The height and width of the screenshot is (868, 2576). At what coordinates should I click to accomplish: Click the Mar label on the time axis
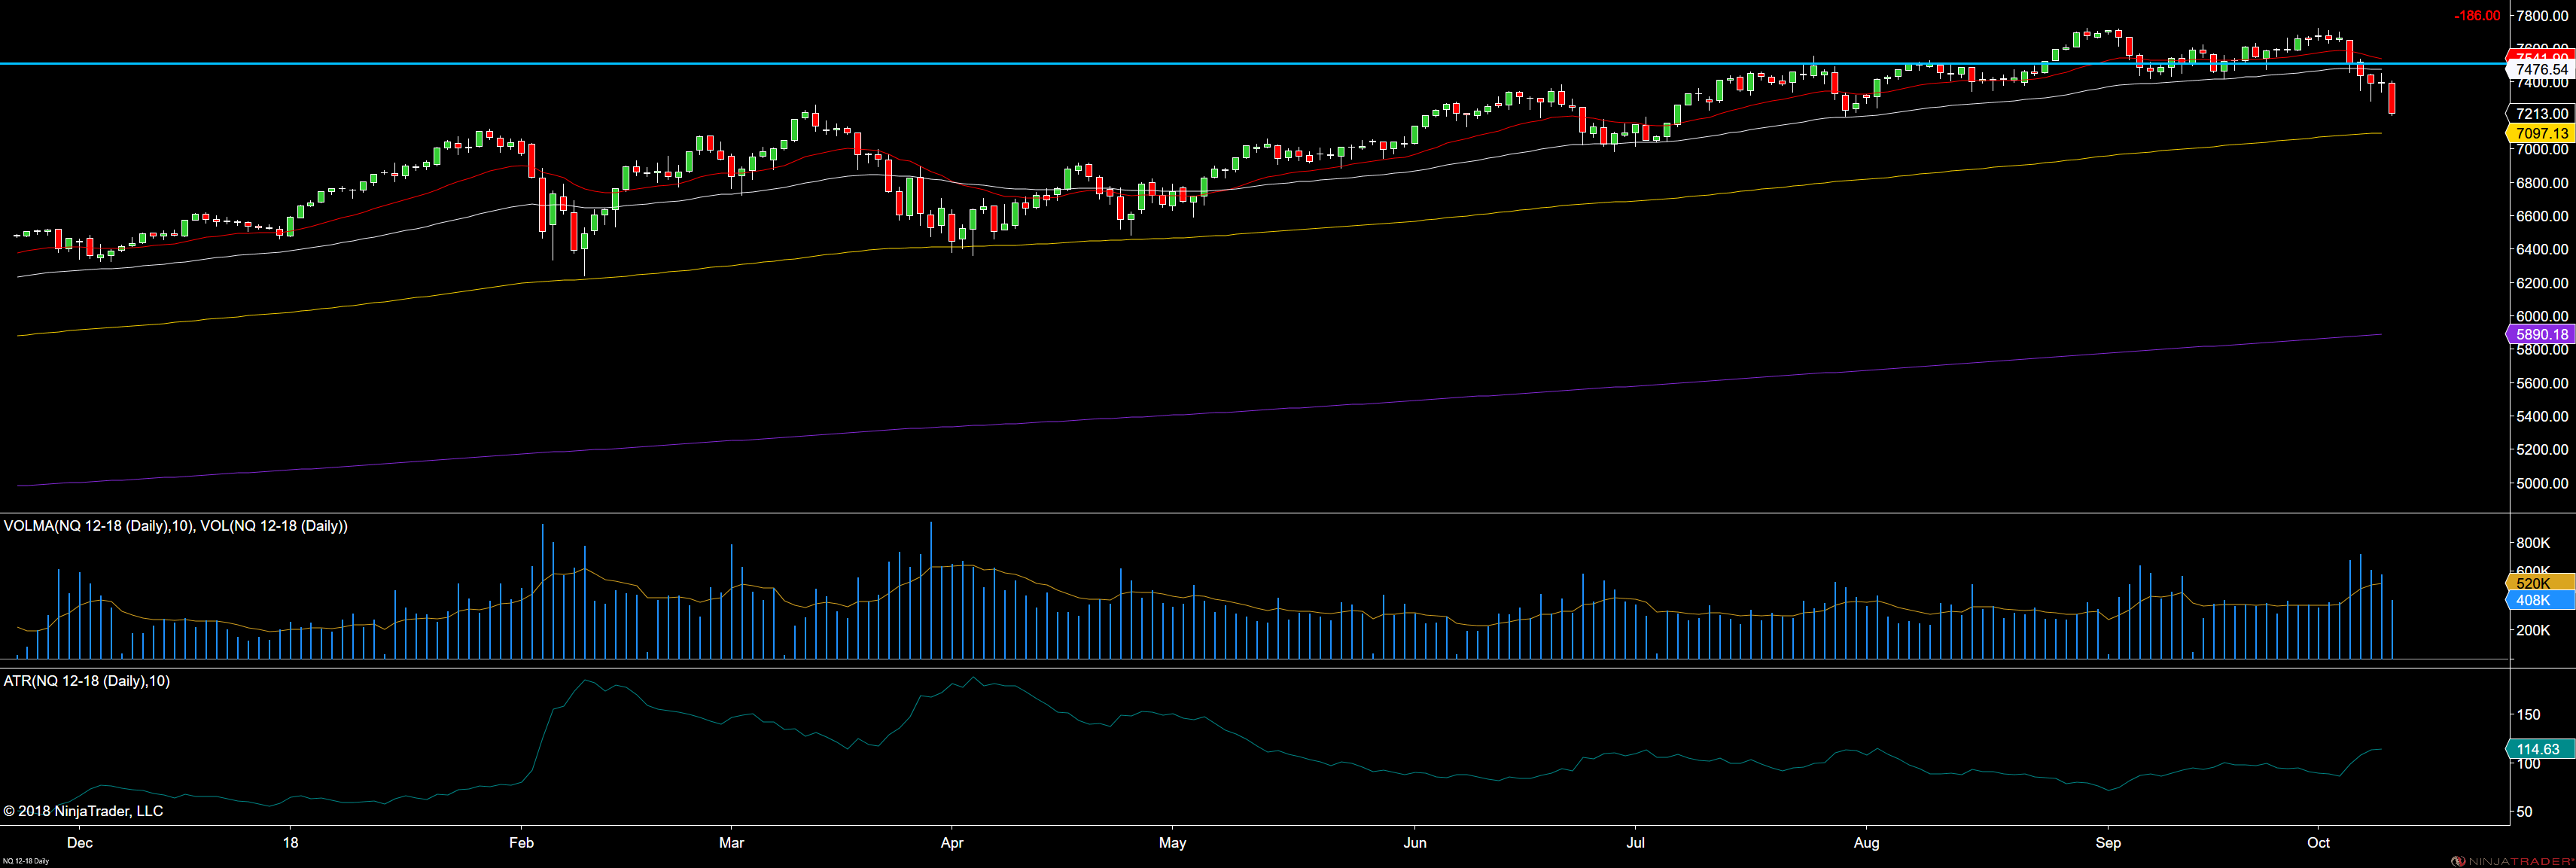(x=732, y=843)
